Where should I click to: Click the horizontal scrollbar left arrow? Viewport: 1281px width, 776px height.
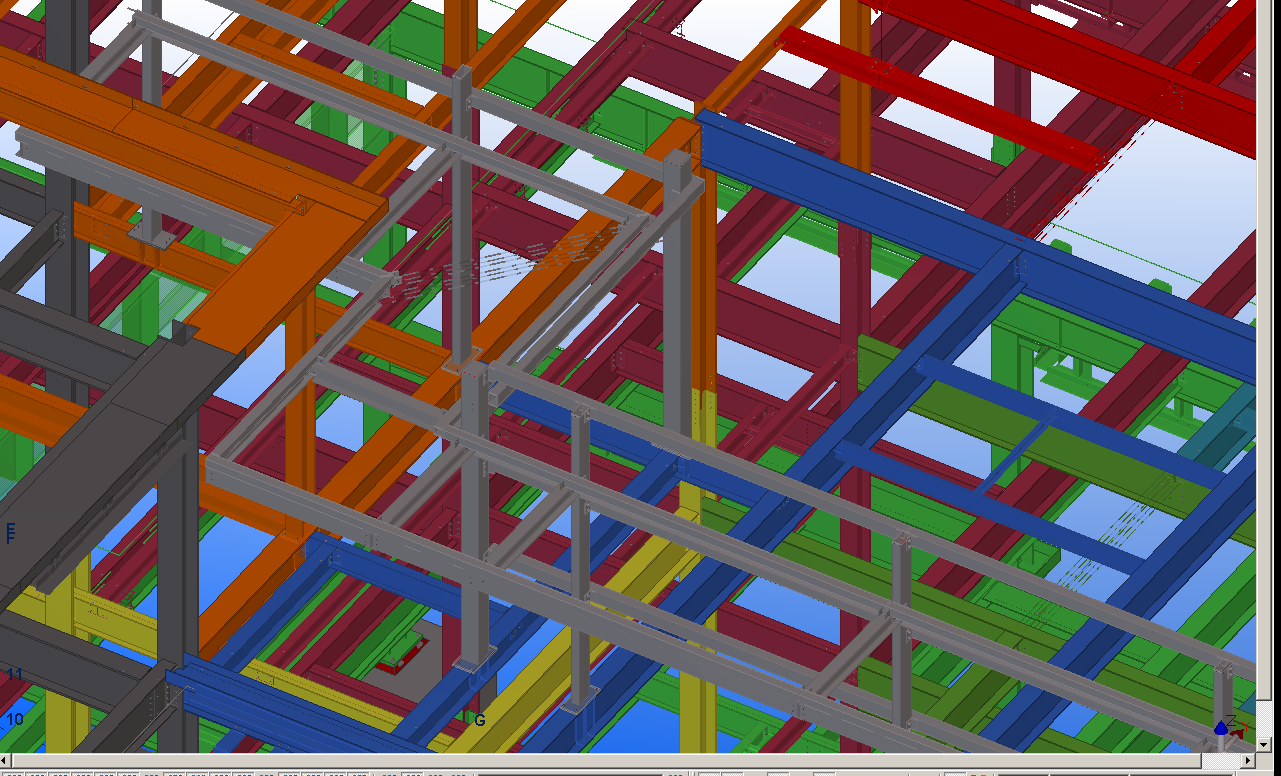pyautogui.click(x=7, y=761)
